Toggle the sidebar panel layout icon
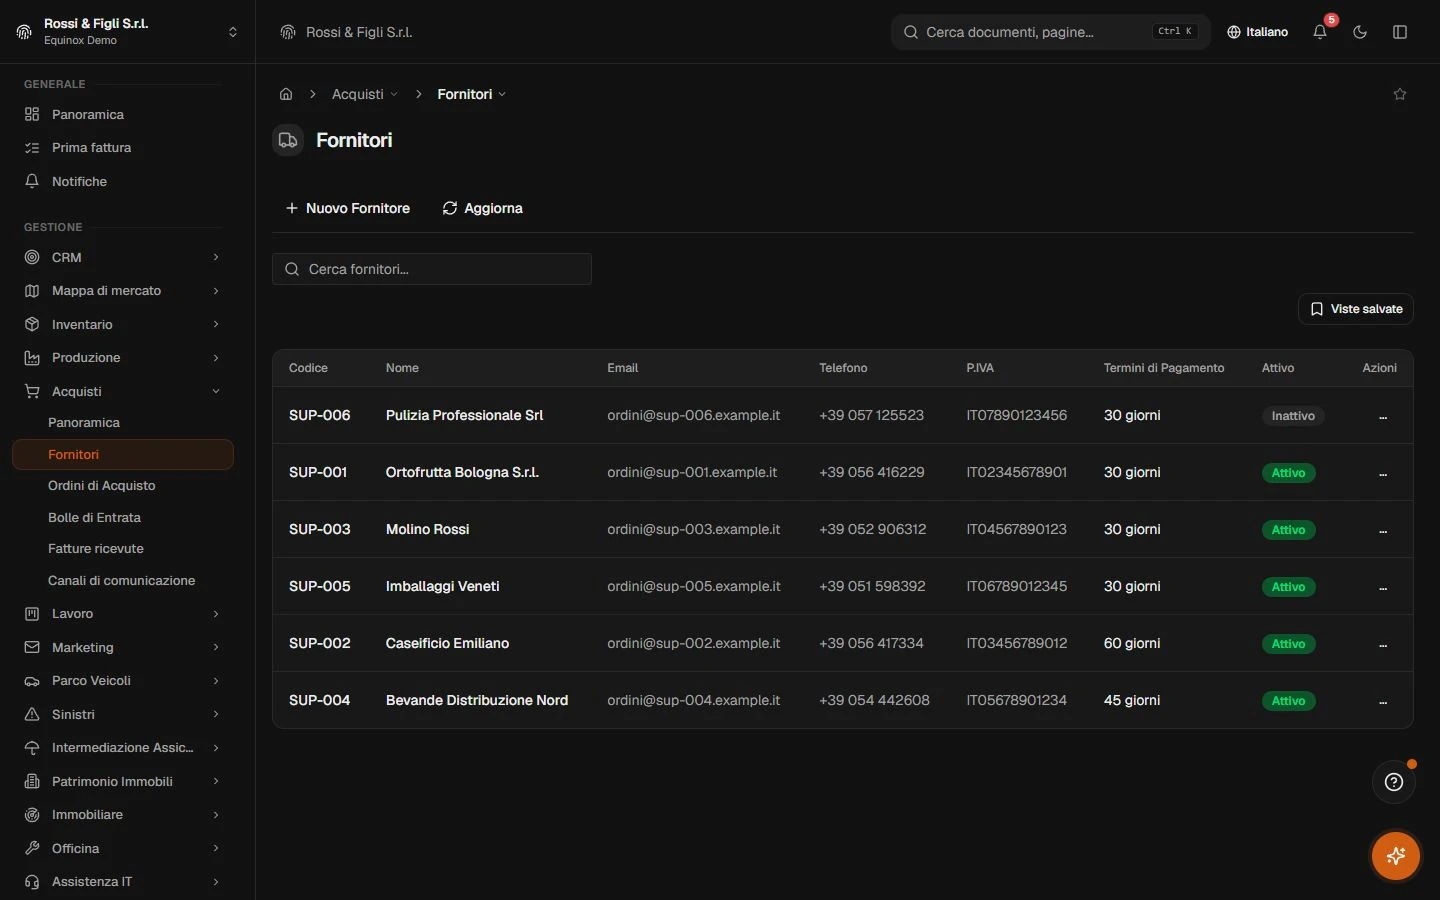Viewport: 1440px width, 900px height. 1400,32
